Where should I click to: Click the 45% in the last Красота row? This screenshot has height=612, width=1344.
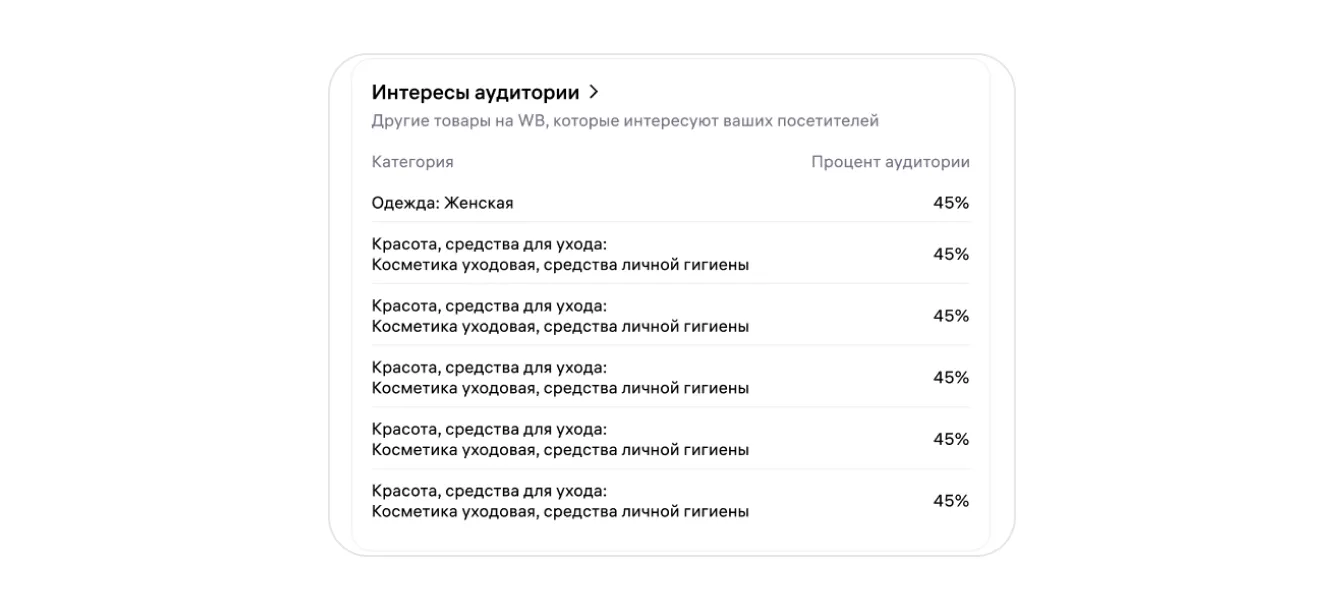pyautogui.click(x=951, y=501)
